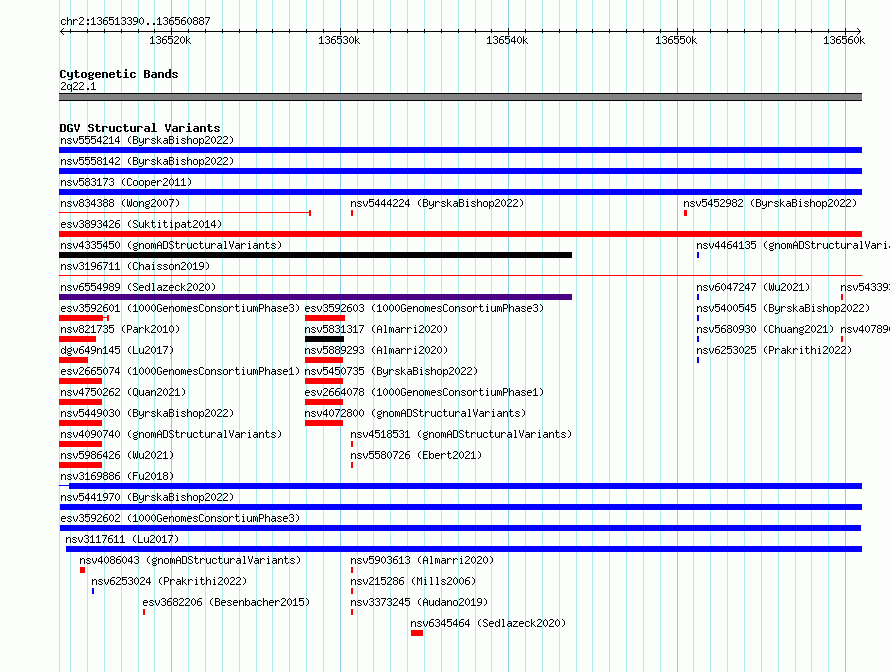
Task: Click nsv5400545 (ByrskaBishop2022) label
Action: (783, 308)
